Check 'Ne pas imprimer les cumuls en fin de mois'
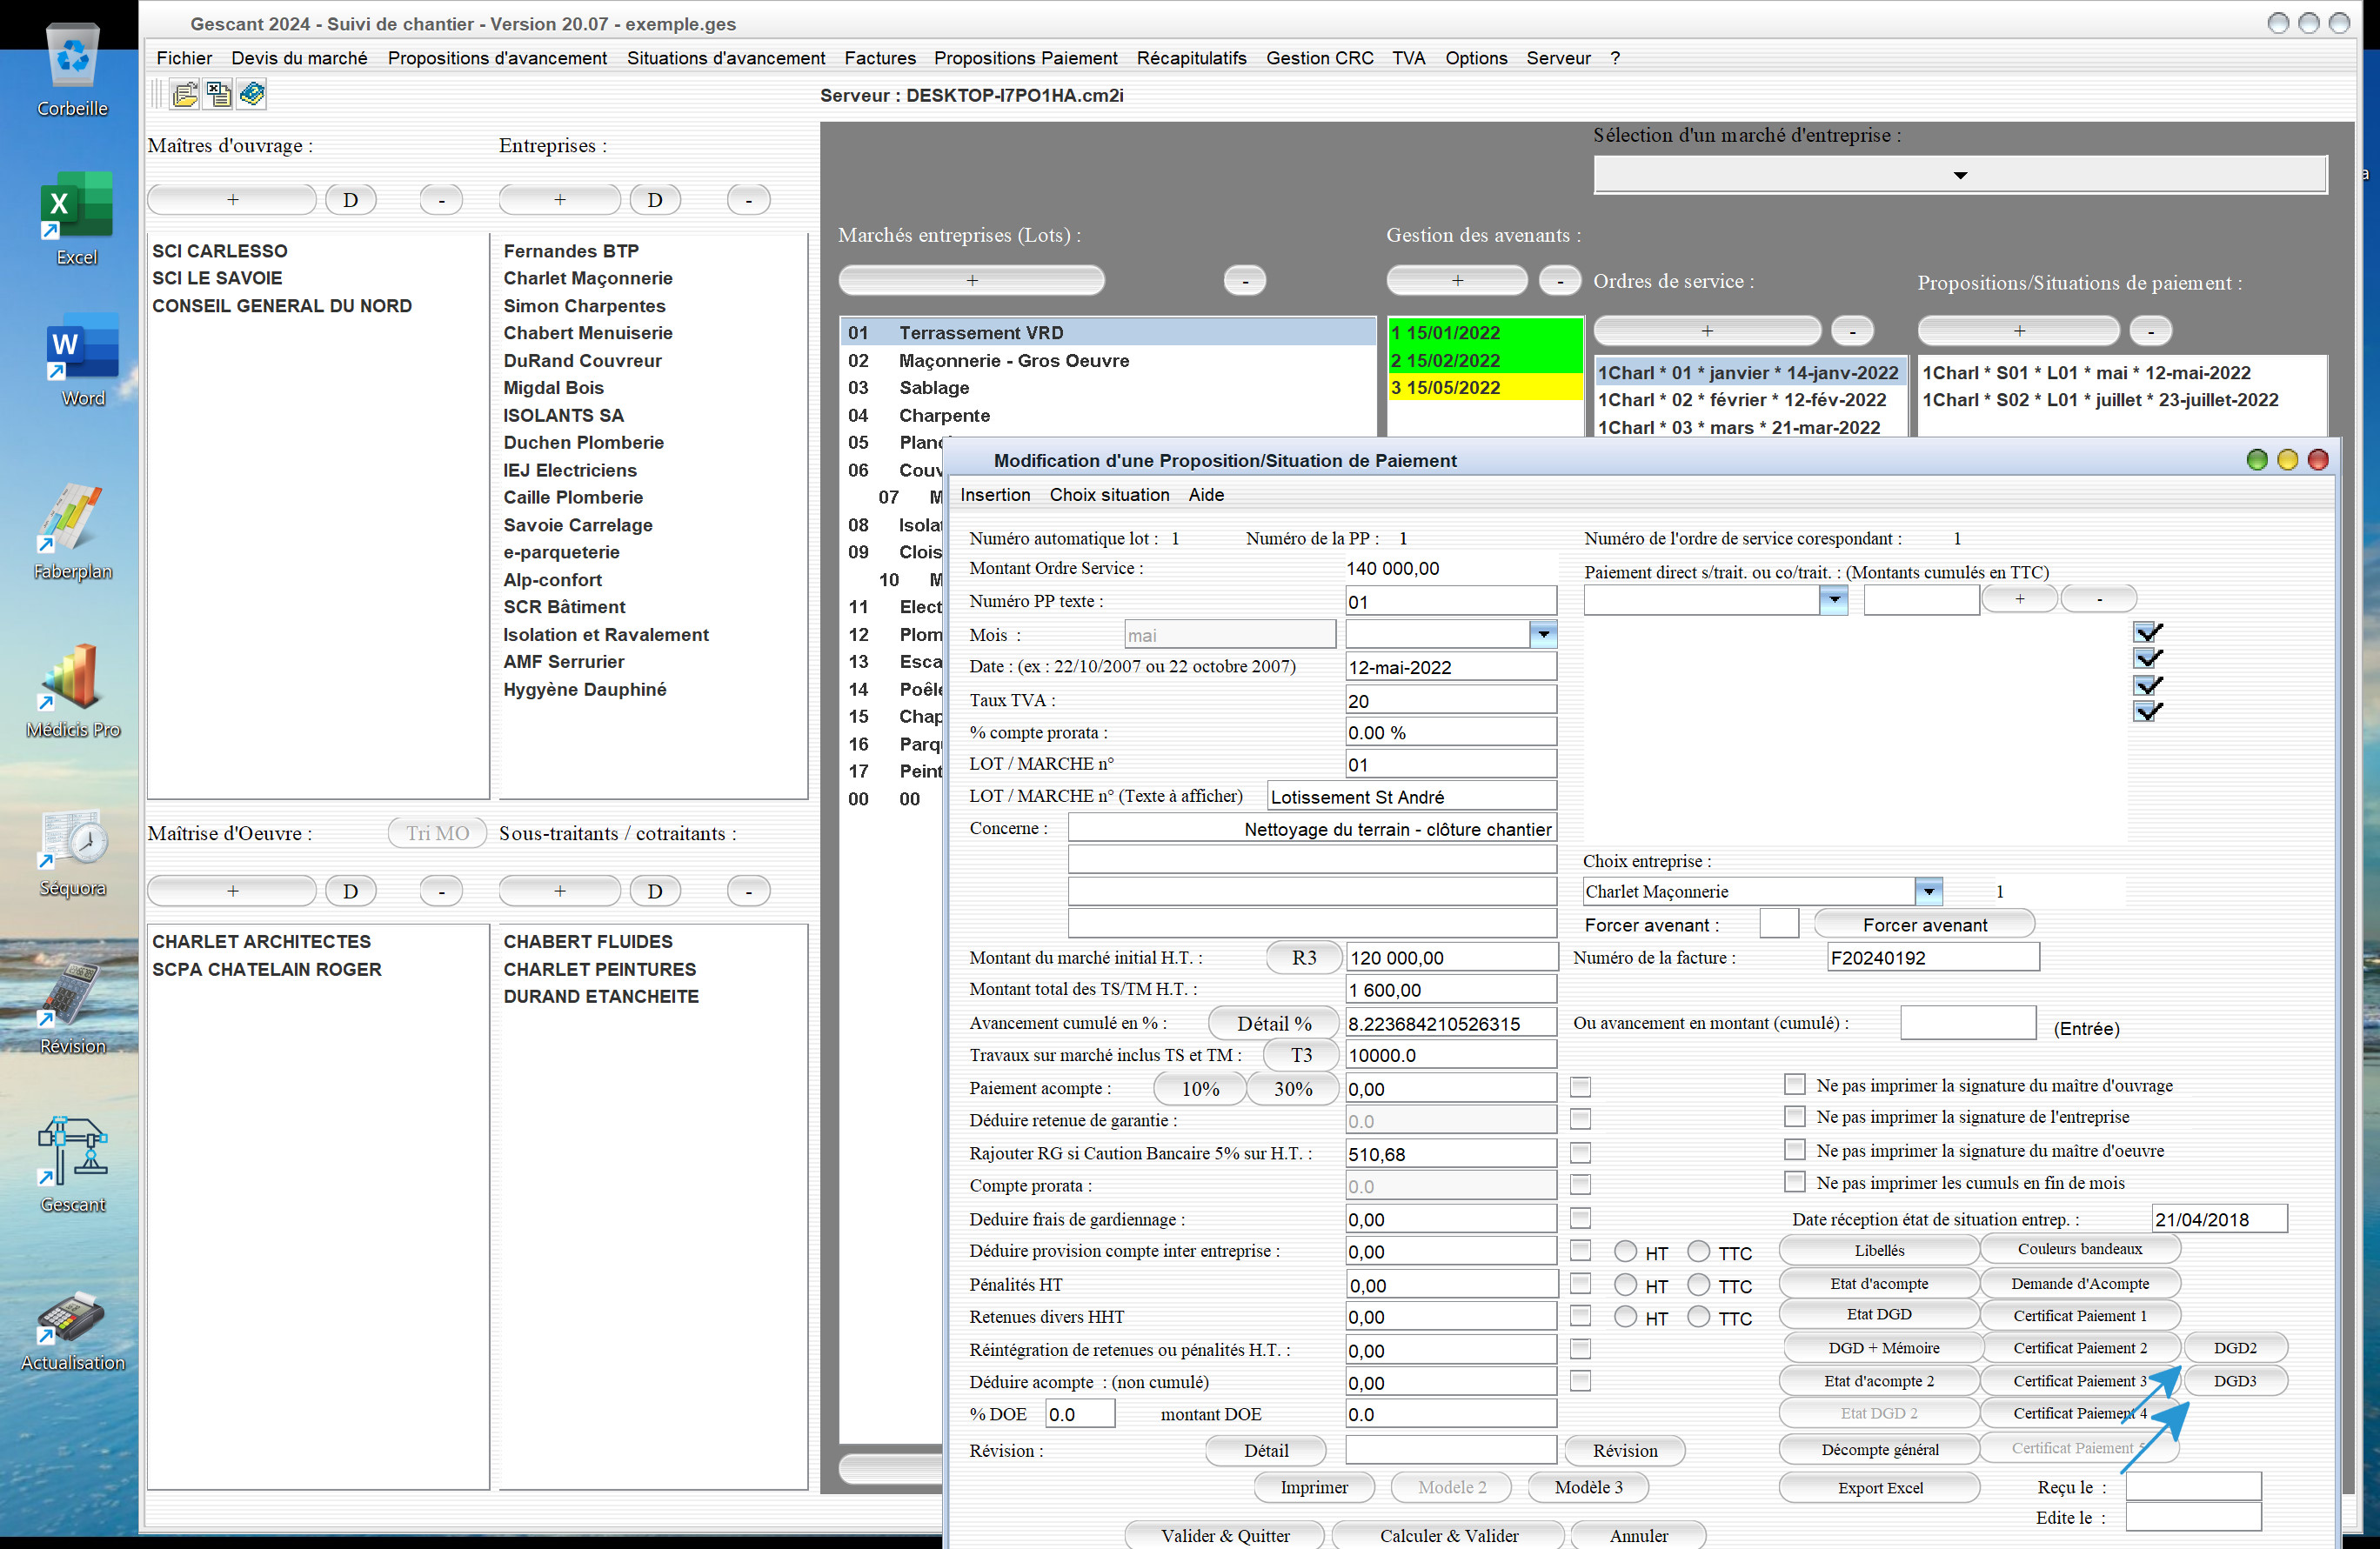The image size is (2380, 1549). [1794, 1182]
